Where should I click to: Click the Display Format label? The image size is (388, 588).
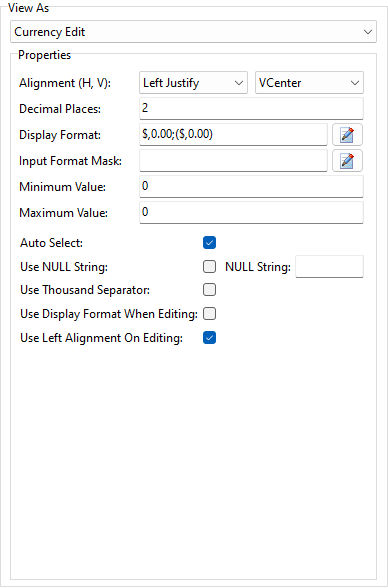[60, 135]
